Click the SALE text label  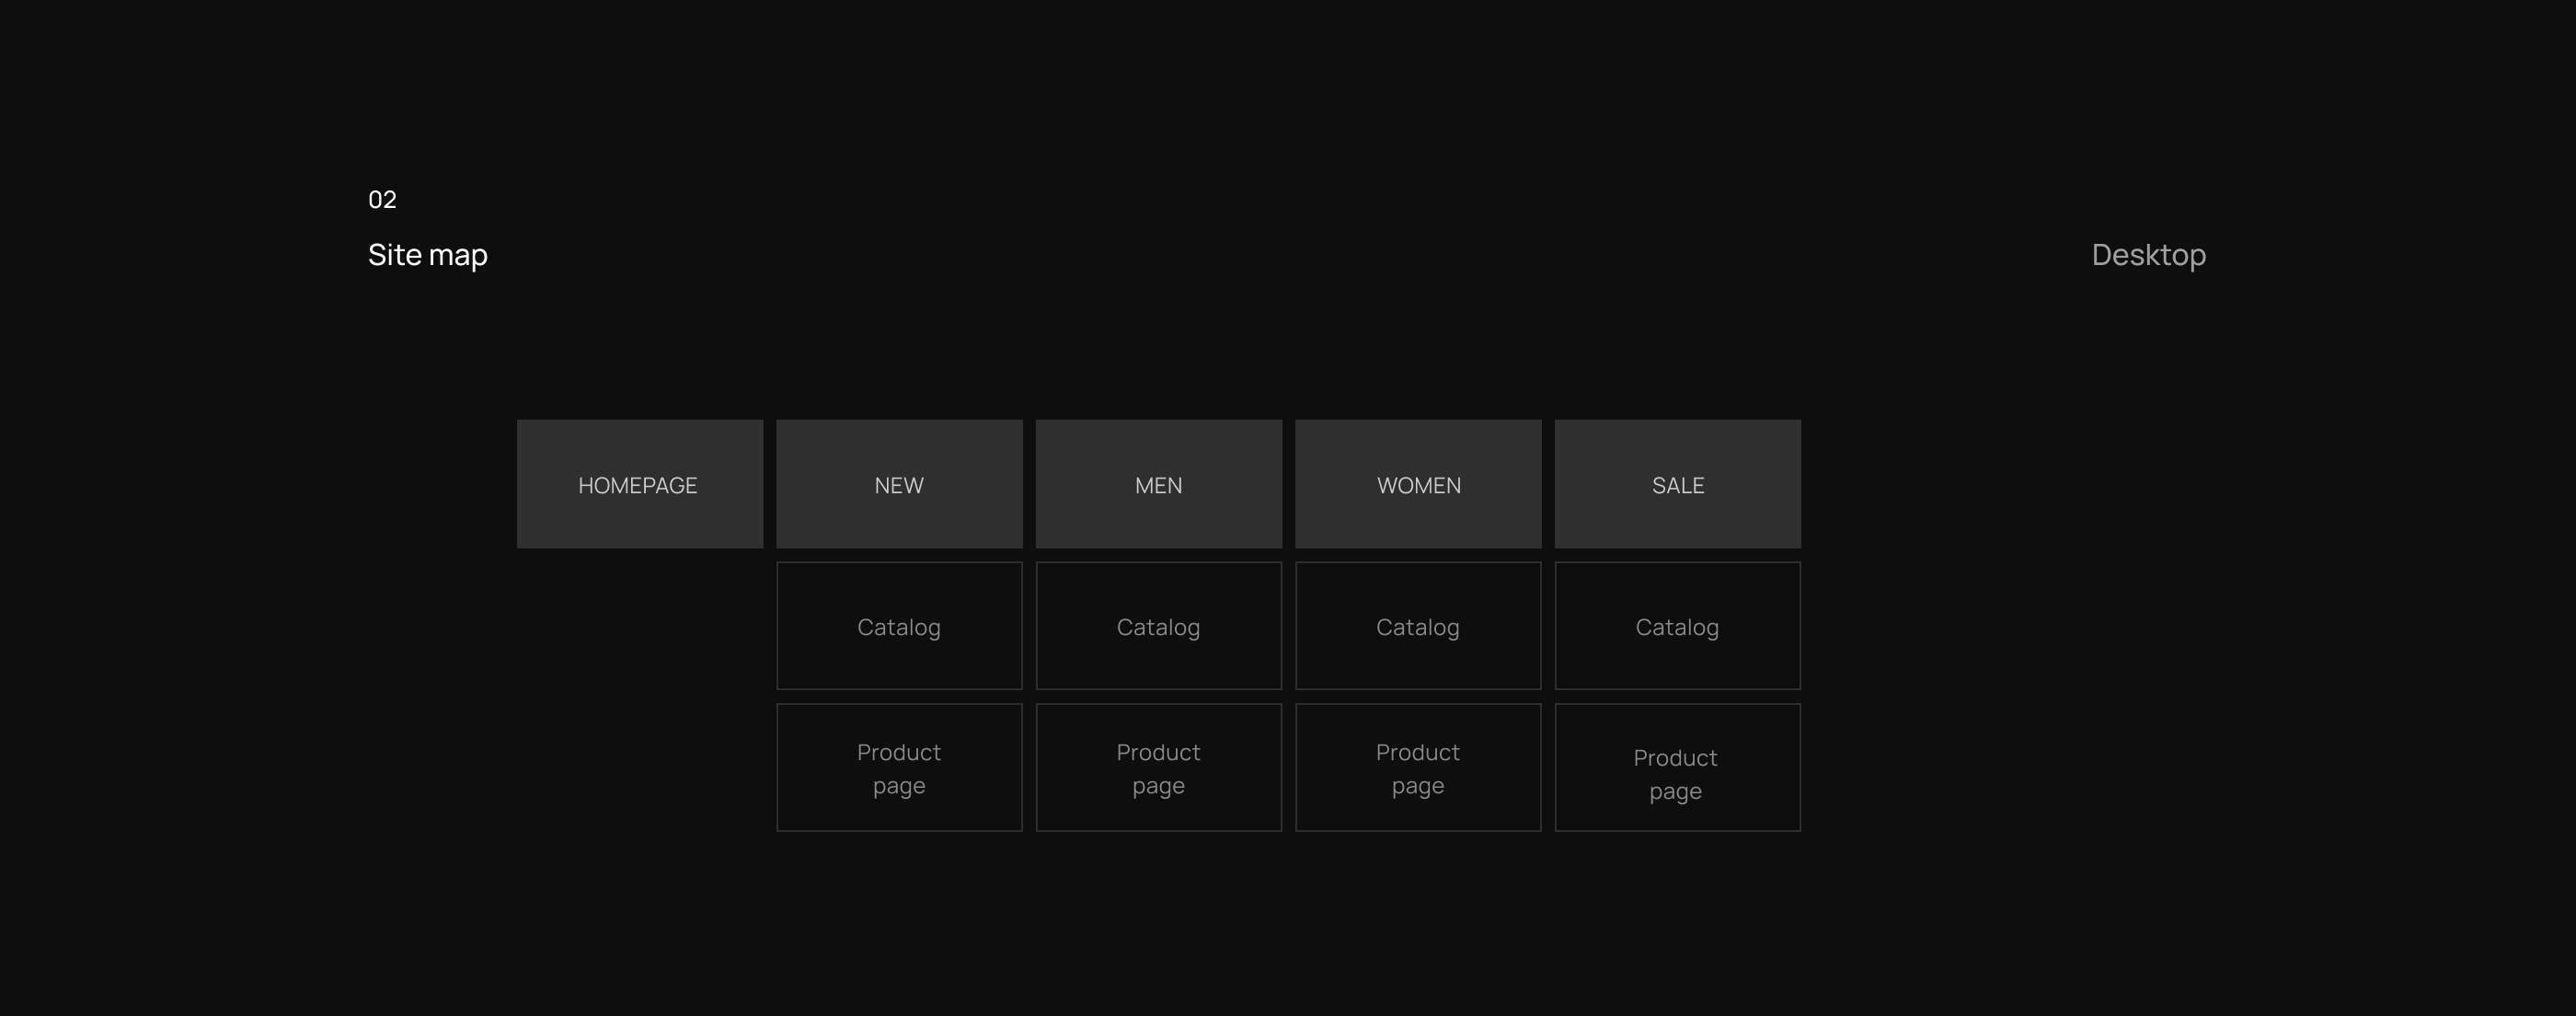tap(1677, 486)
